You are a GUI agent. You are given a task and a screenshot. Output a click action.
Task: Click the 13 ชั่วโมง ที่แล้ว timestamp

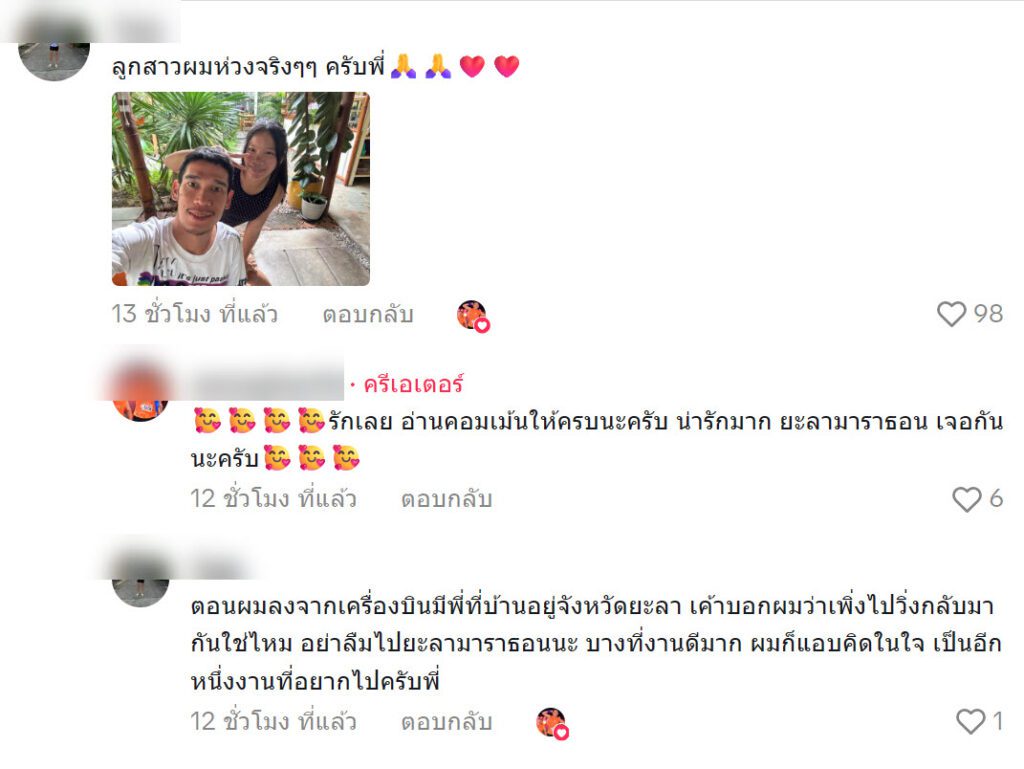(194, 314)
